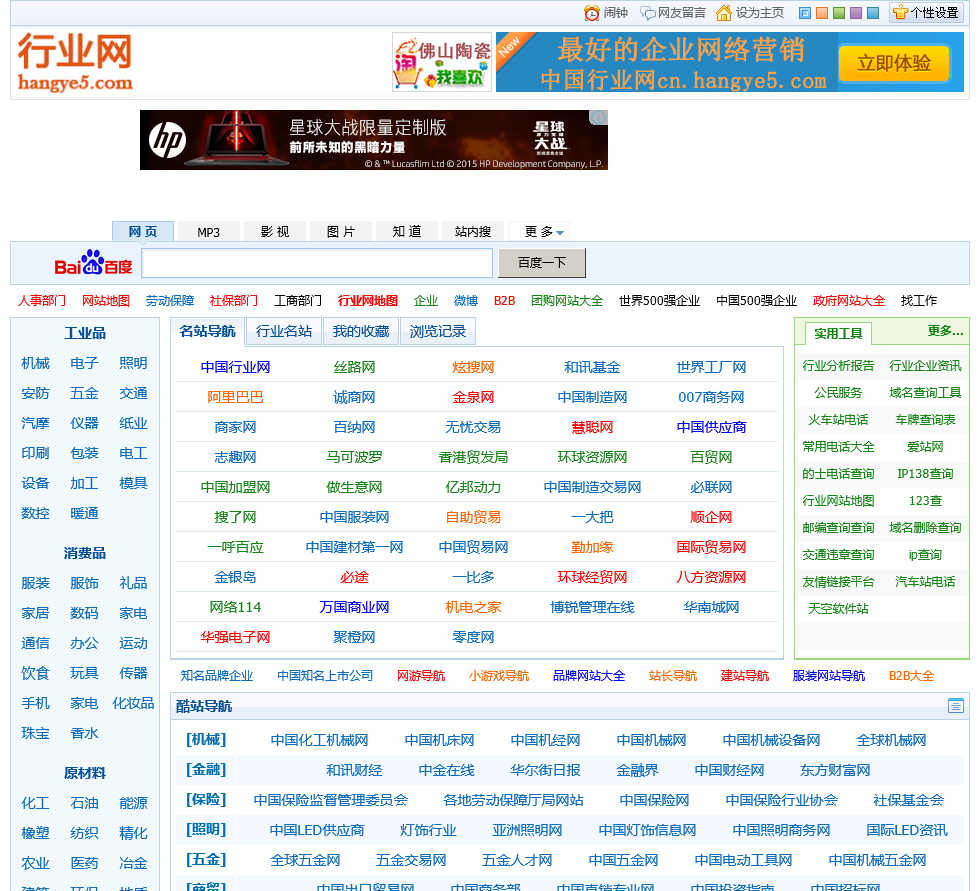The width and height of the screenshot is (980, 891).
Task: Open the 品牌网站大全 link
Action: point(589,675)
